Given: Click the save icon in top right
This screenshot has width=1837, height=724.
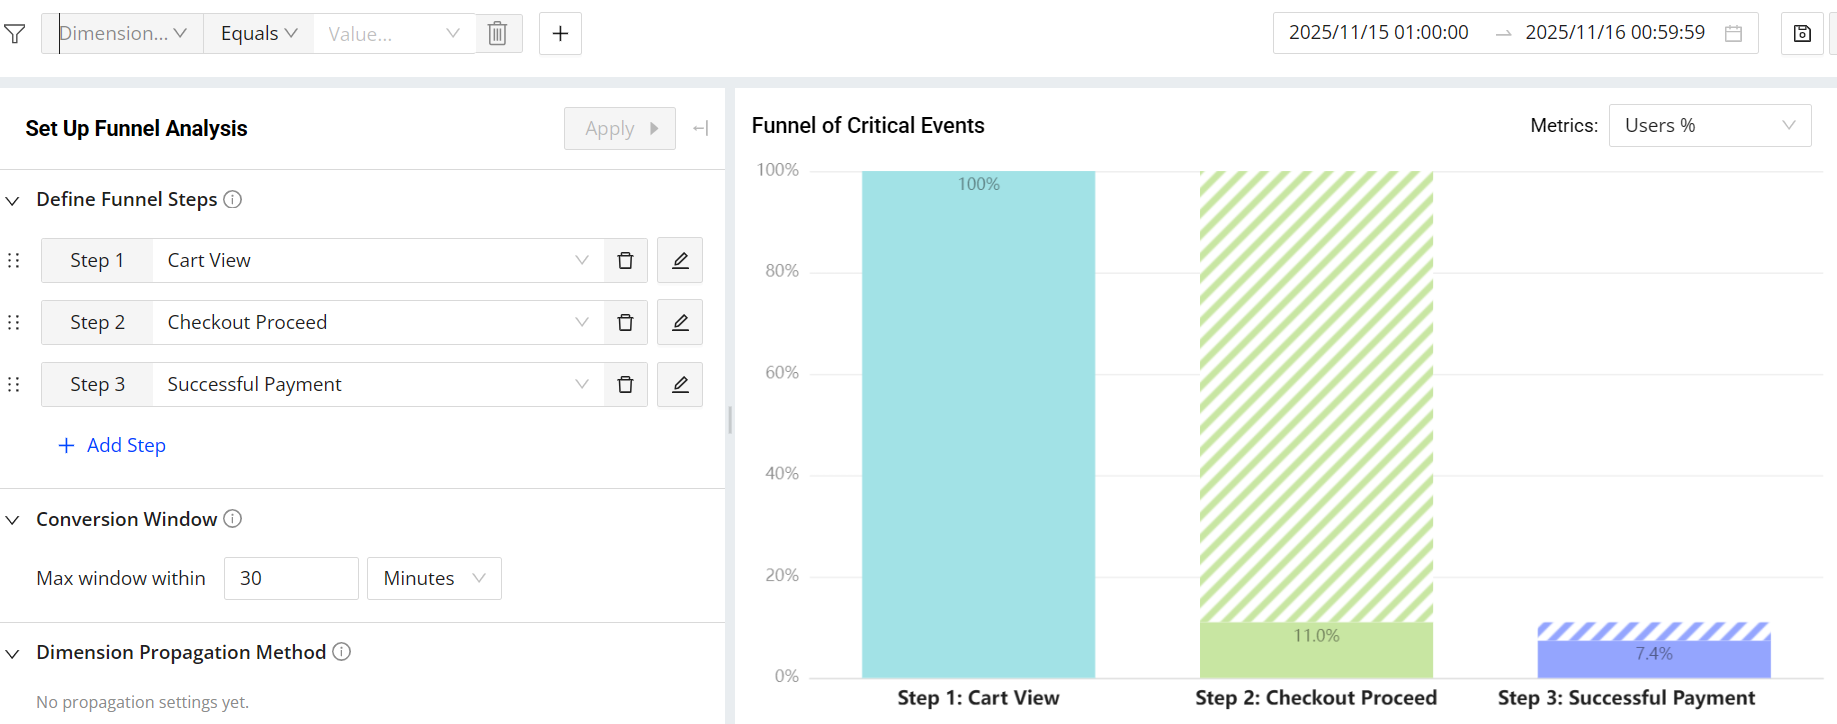Looking at the screenshot, I should click(1802, 34).
